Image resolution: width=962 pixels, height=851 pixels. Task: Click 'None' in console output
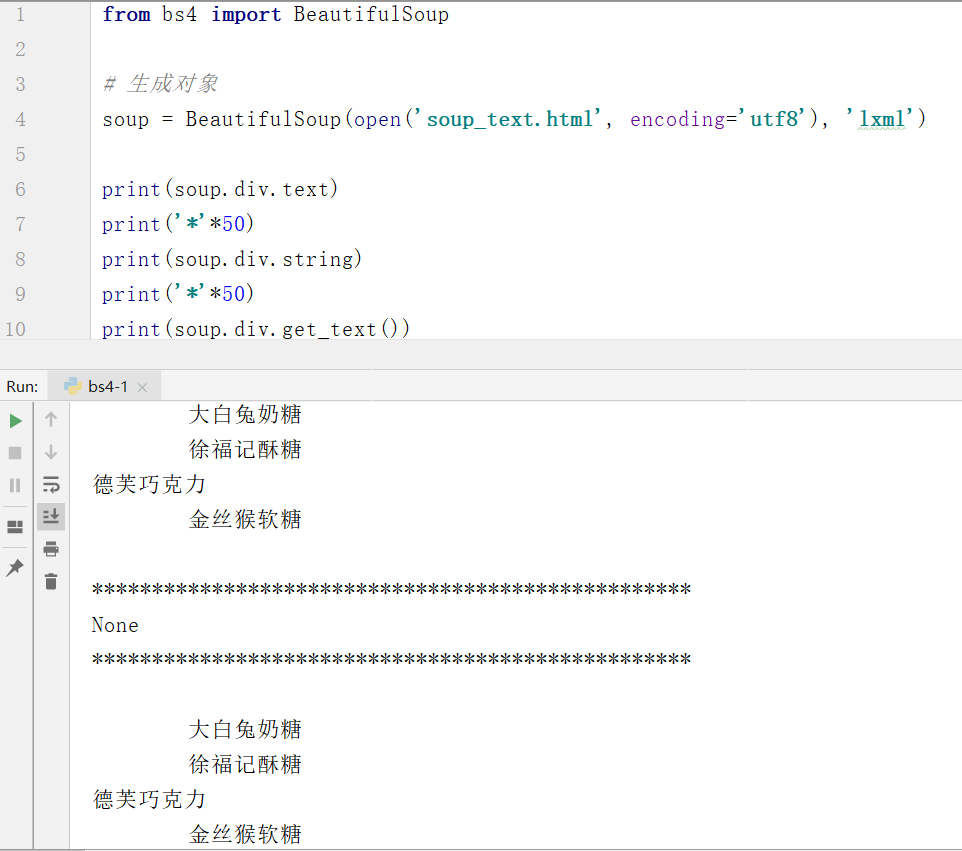(115, 625)
